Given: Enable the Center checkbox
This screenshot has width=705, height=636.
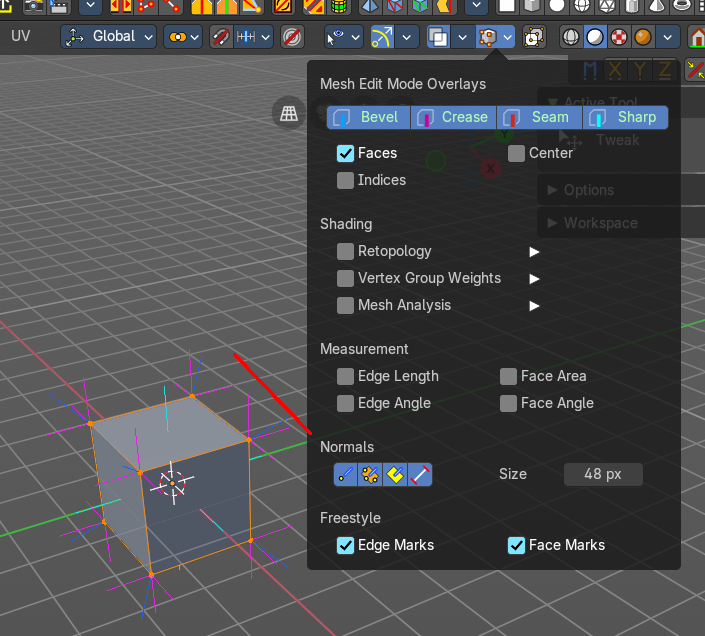Looking at the screenshot, I should (516, 153).
